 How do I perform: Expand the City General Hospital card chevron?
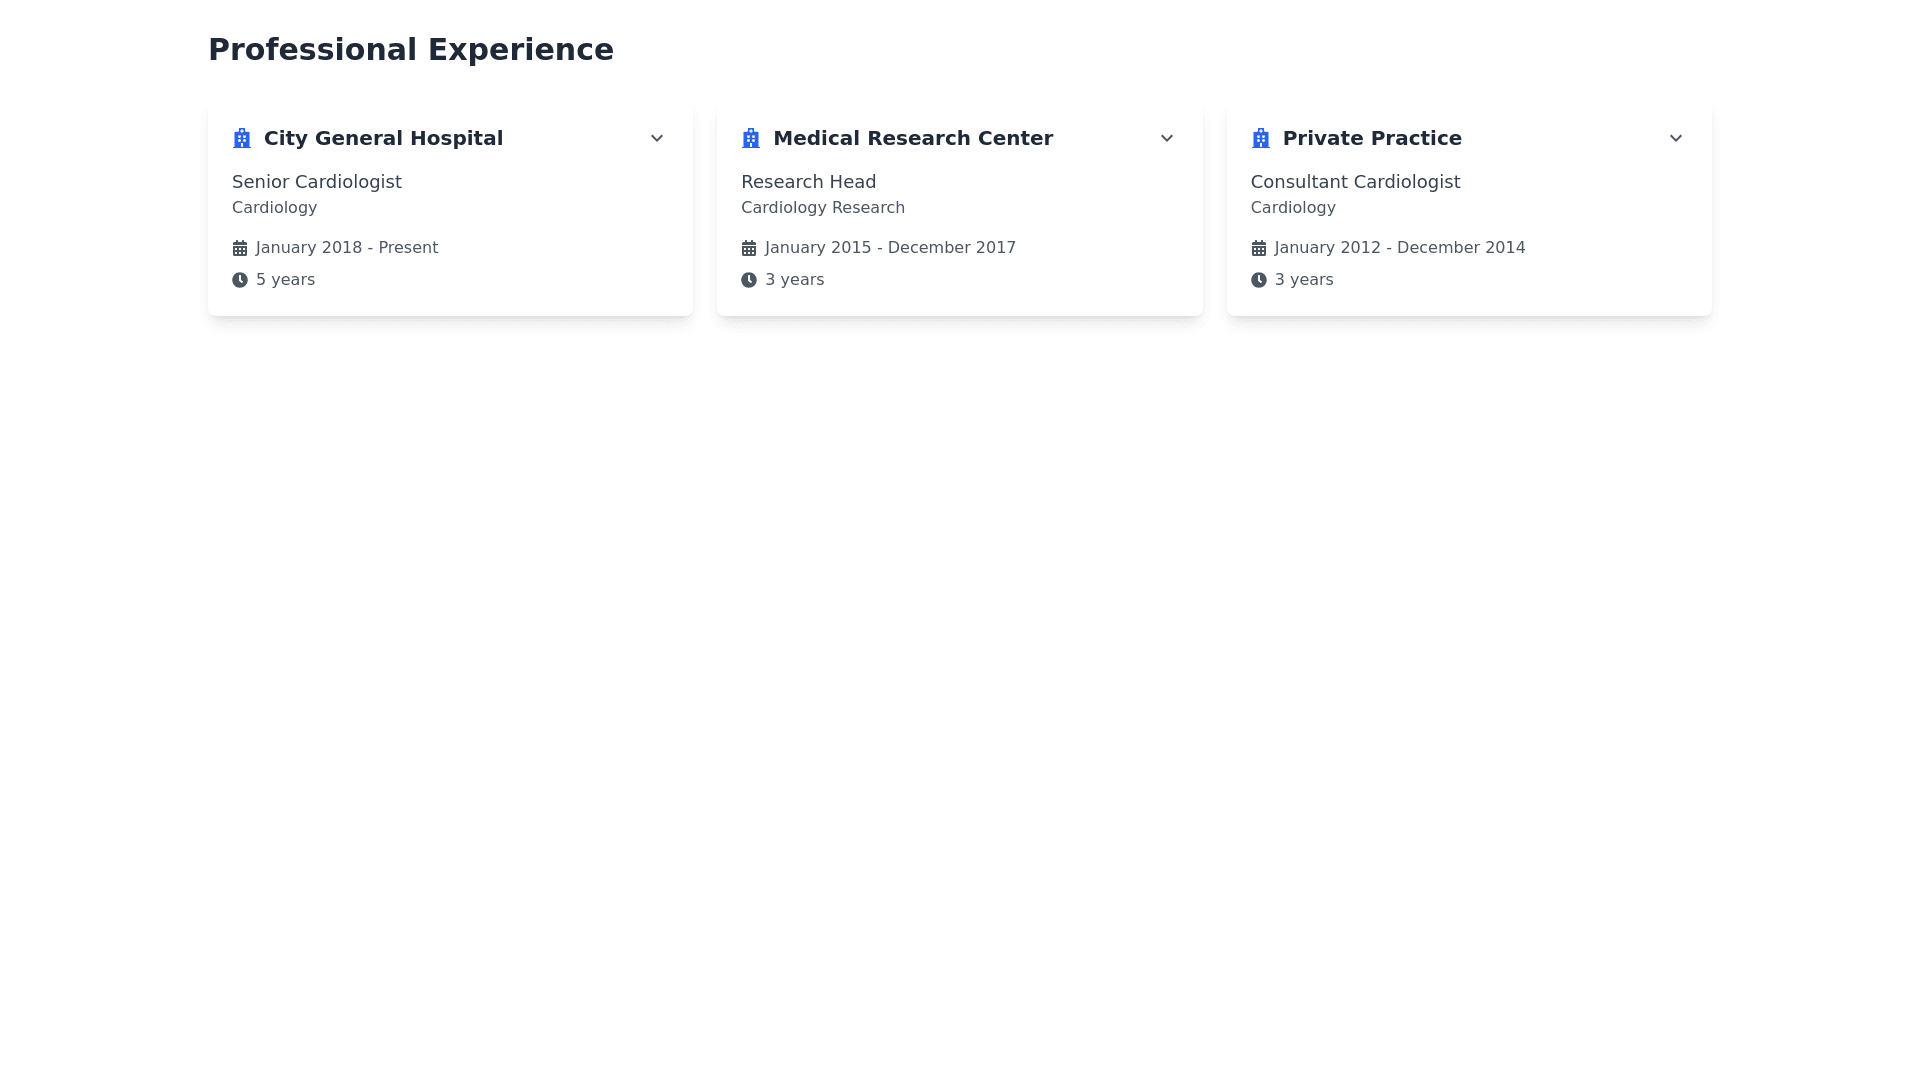(657, 138)
